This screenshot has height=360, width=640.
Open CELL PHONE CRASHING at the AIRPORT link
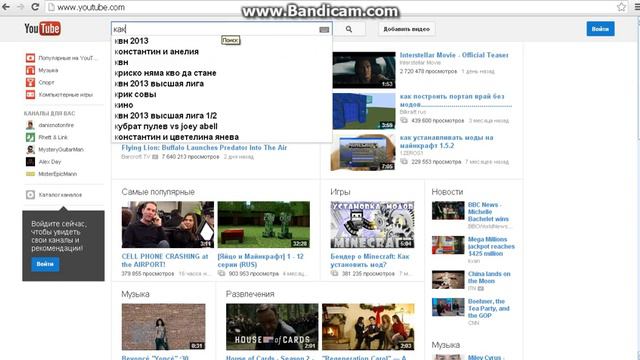[x=165, y=260]
